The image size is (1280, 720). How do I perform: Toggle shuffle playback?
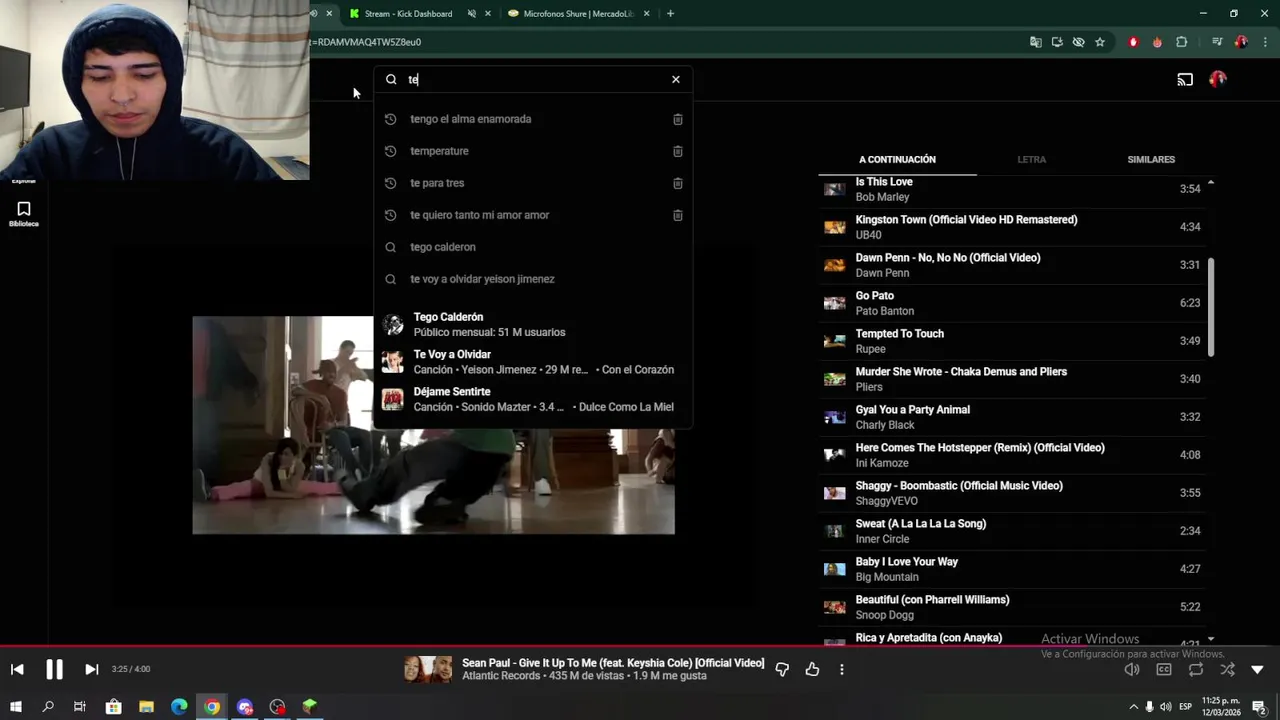(x=1227, y=669)
